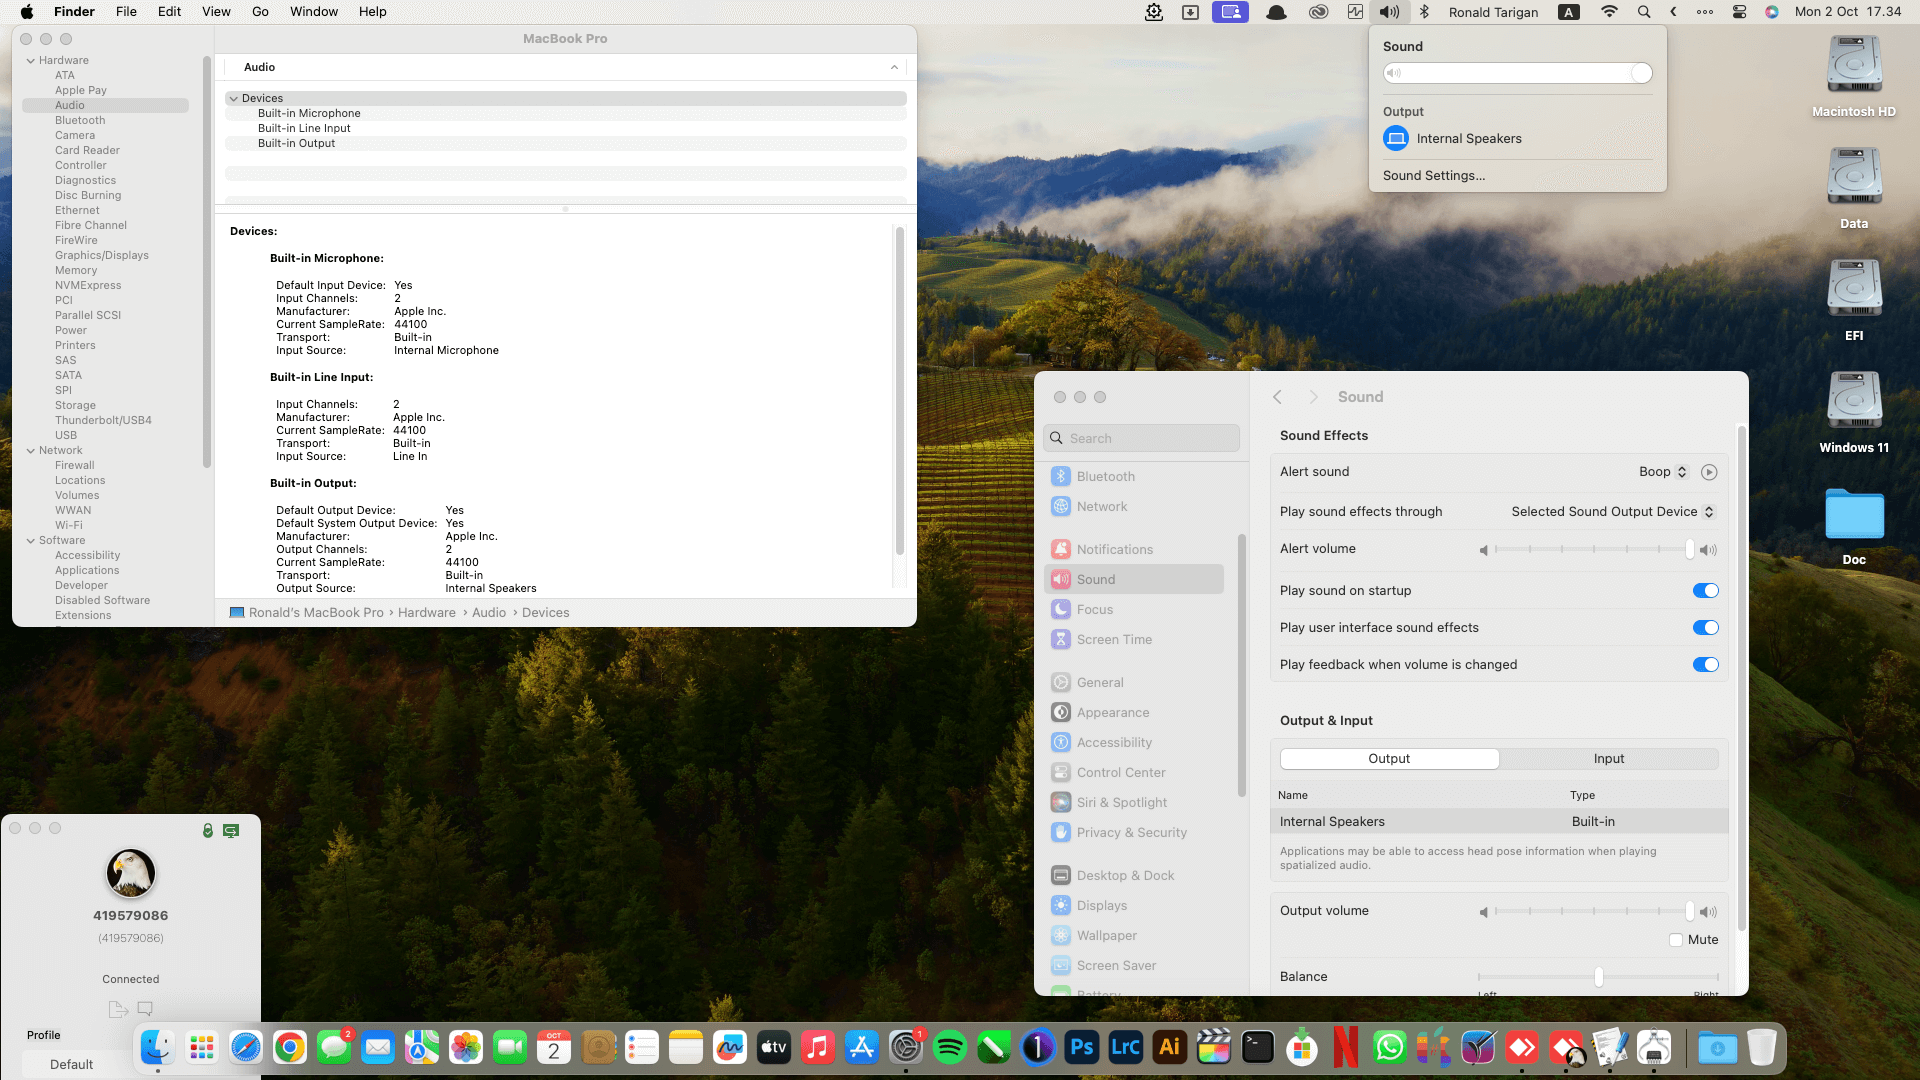Open Netflix from the Dock
The height and width of the screenshot is (1080, 1920).
tap(1345, 1047)
